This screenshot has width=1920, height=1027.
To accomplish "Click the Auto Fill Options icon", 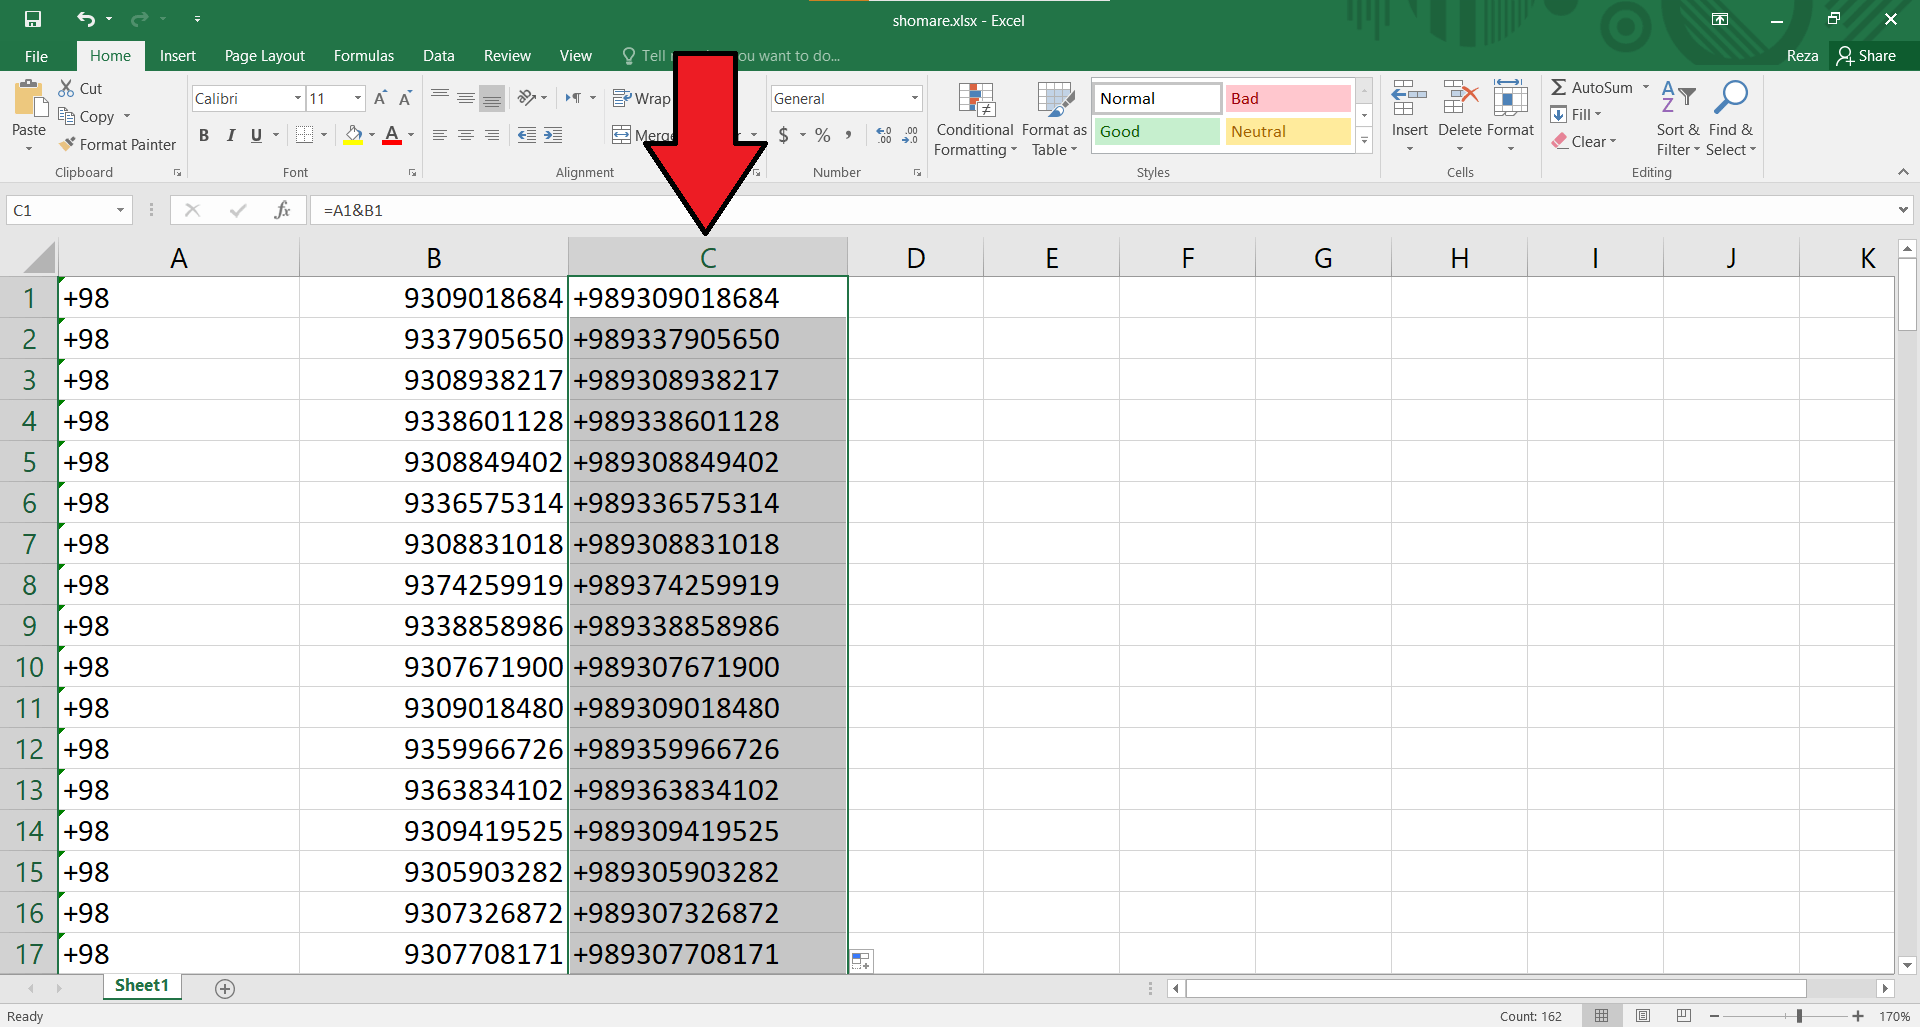I will pos(861,961).
